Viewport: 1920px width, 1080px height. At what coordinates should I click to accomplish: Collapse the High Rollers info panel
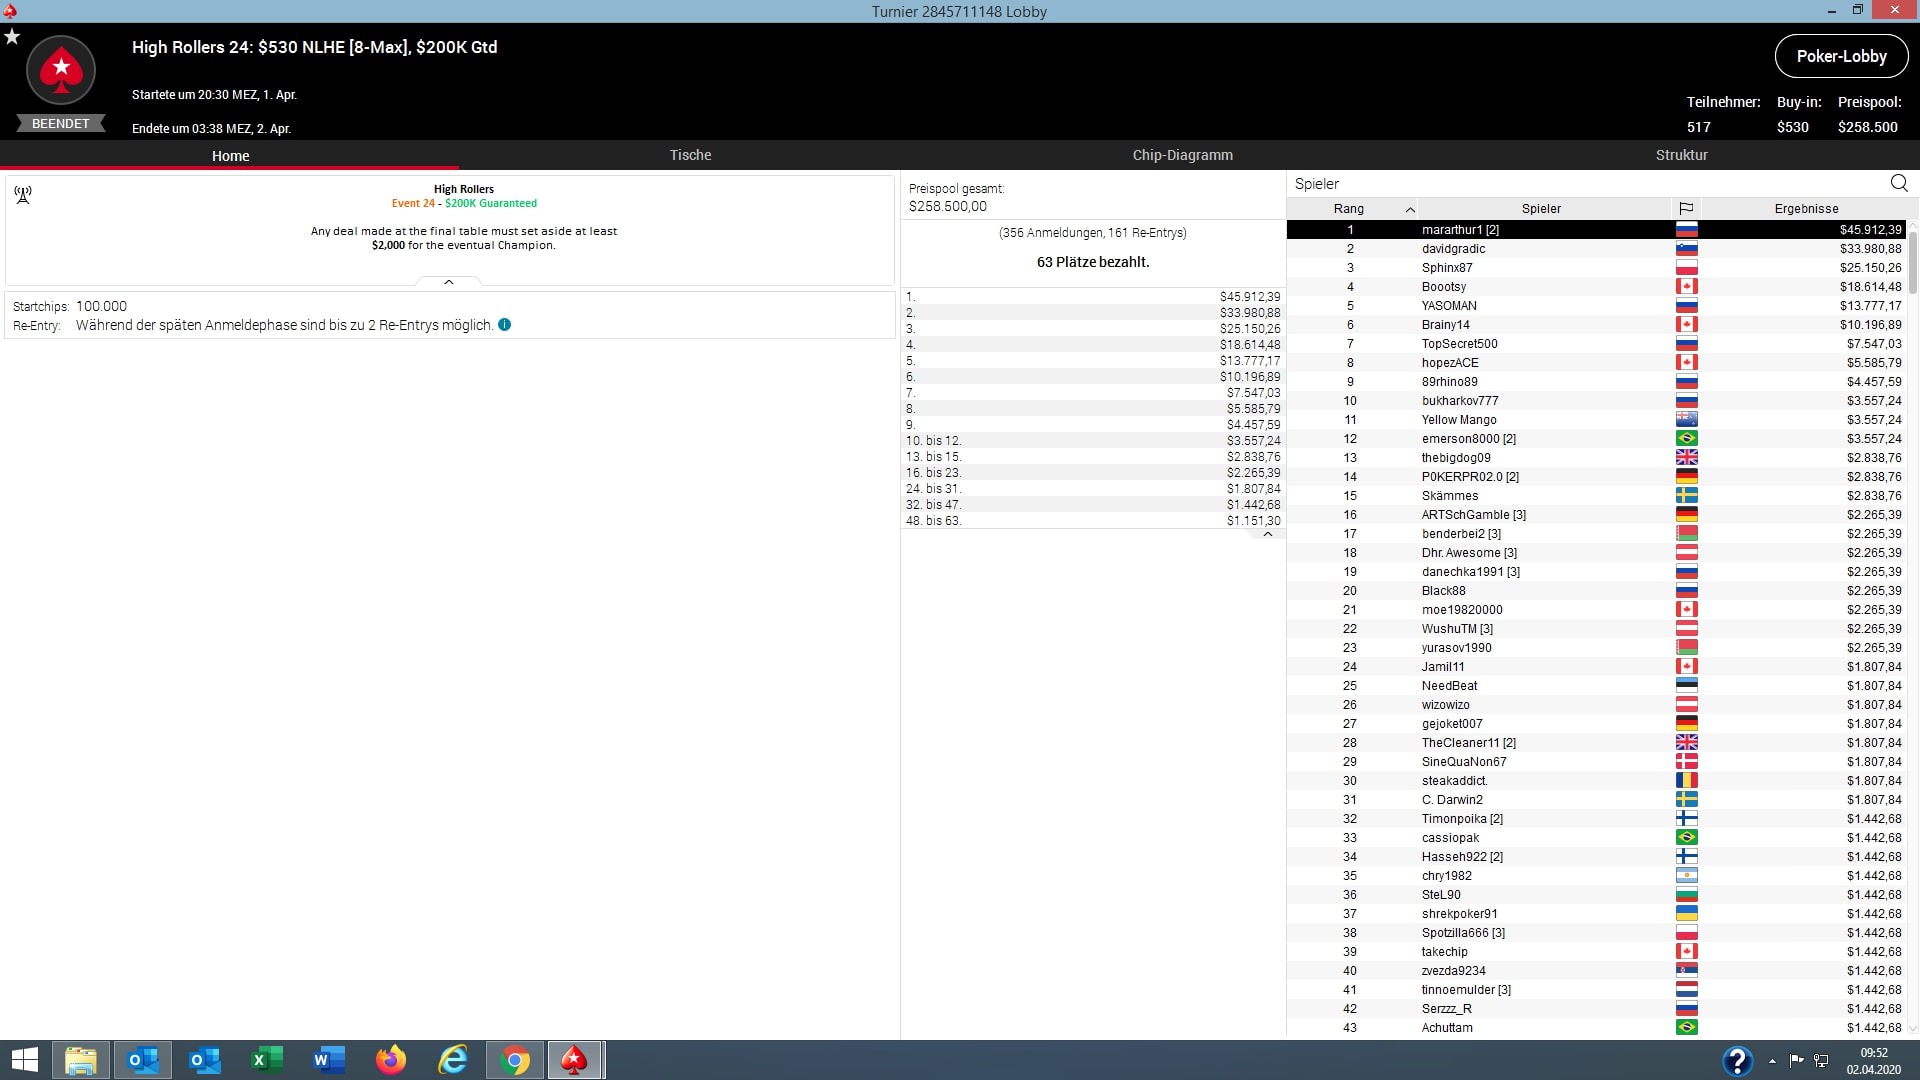[x=449, y=283]
